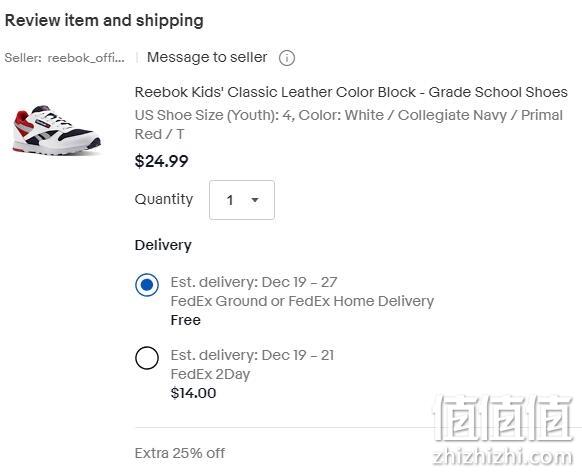Open the Reebok Kids' Classic Leather title link
This screenshot has height=474, width=582.
click(x=351, y=92)
